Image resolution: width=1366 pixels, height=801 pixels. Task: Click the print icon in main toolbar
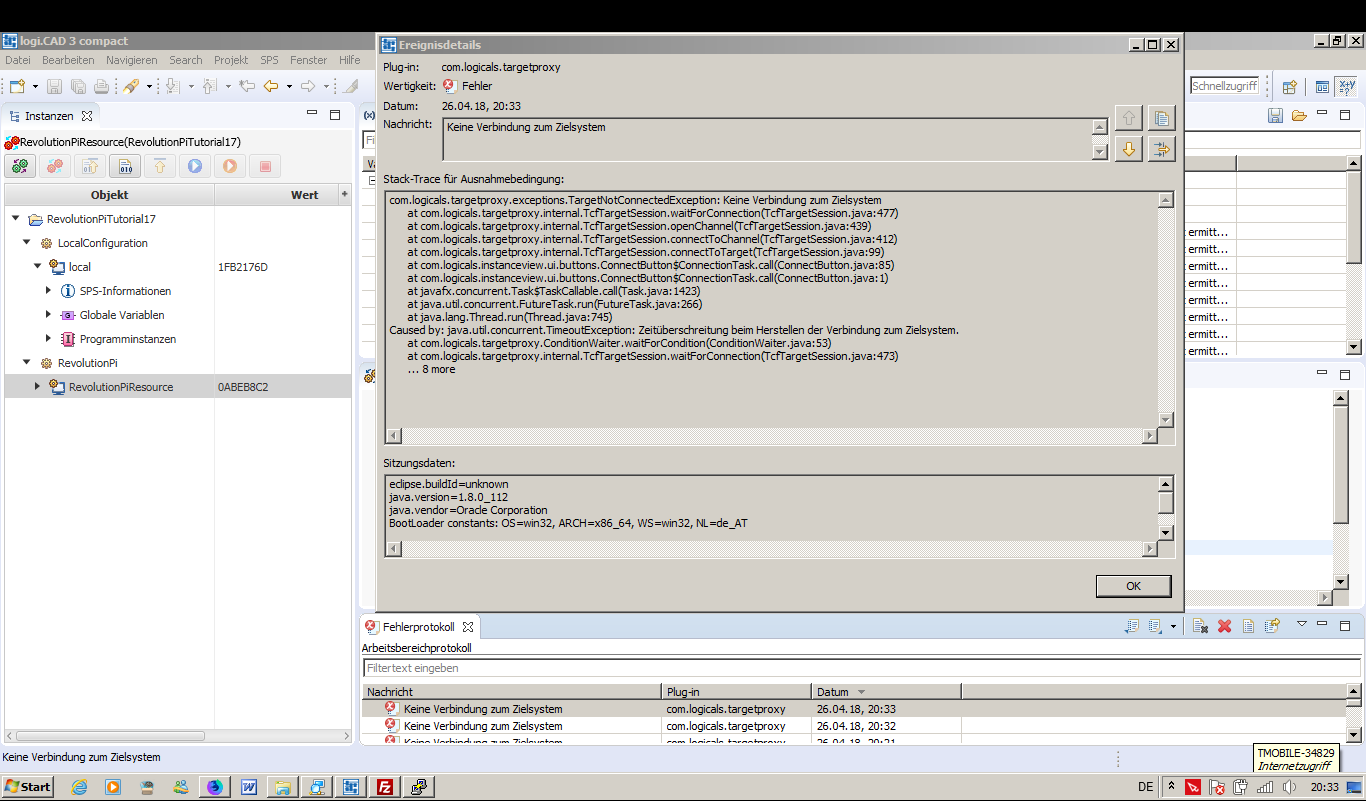pos(101,87)
